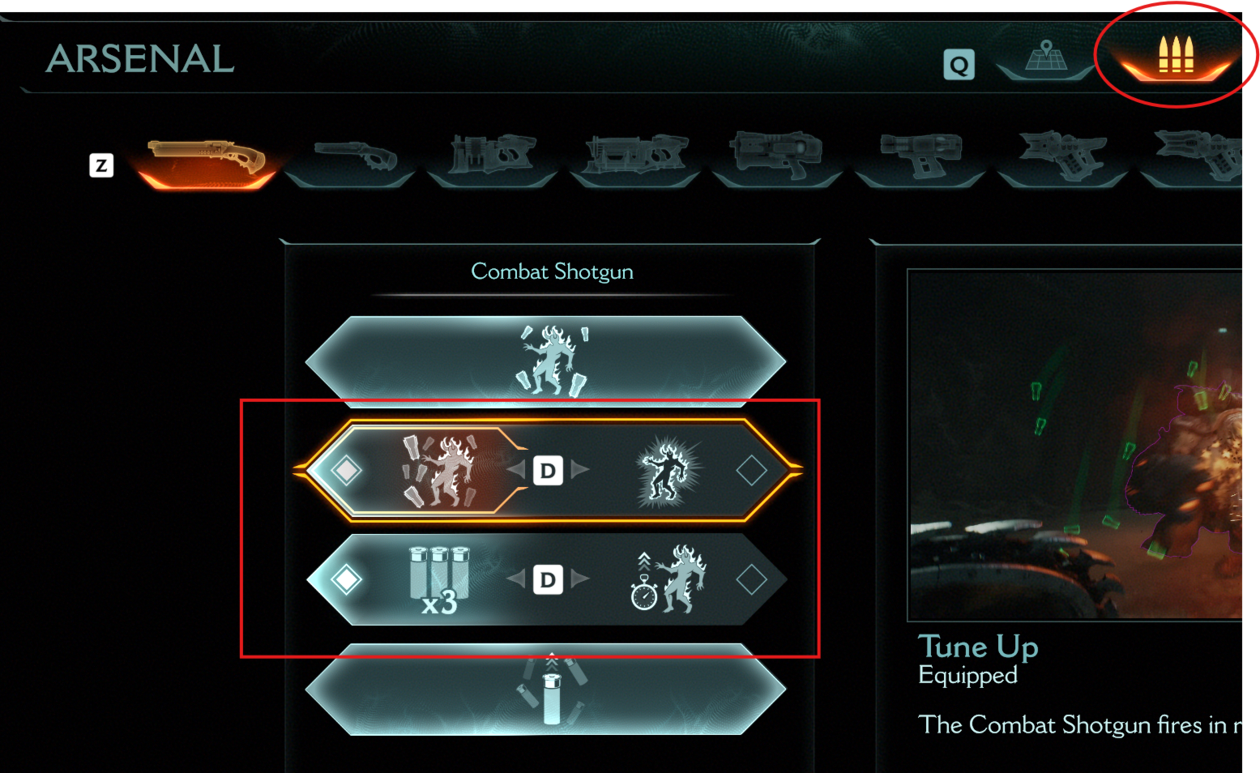Viewport: 1260px width, 773px height.
Task: Toggle the diamond beside the shells-around-demon upgrade
Action: click(x=346, y=470)
